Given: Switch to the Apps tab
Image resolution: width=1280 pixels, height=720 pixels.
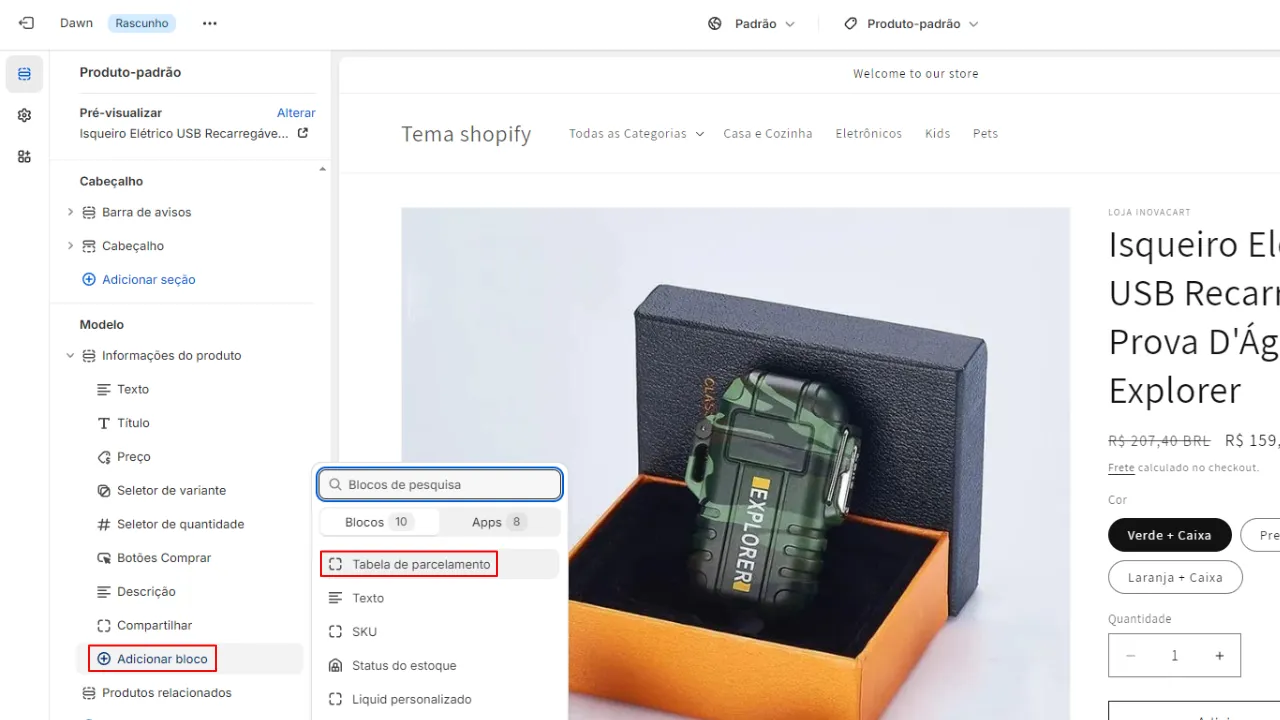Looking at the screenshot, I should 499,522.
